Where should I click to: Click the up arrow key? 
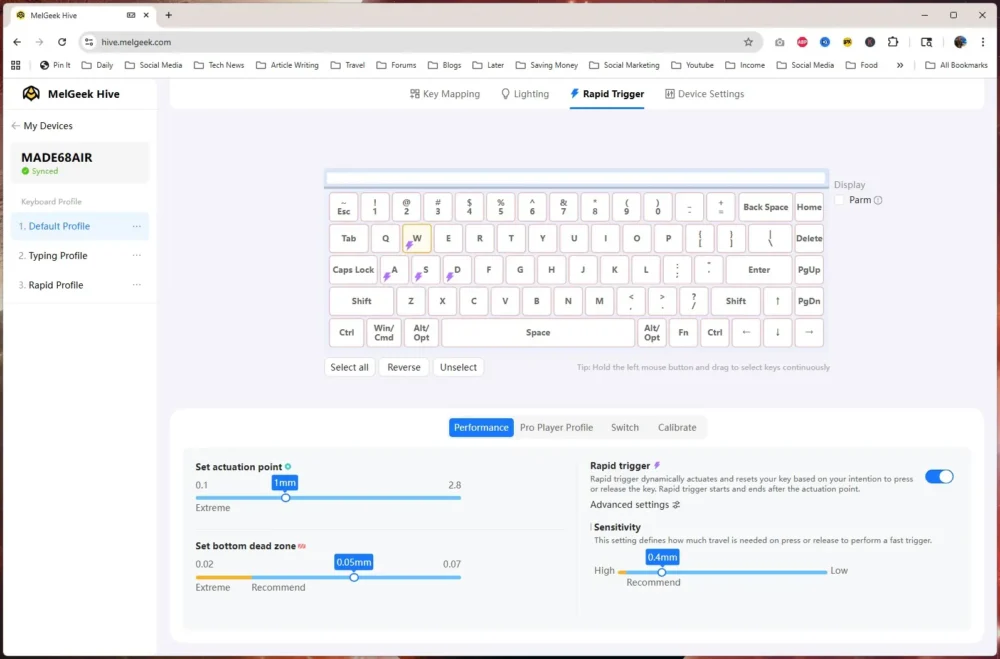coord(777,301)
